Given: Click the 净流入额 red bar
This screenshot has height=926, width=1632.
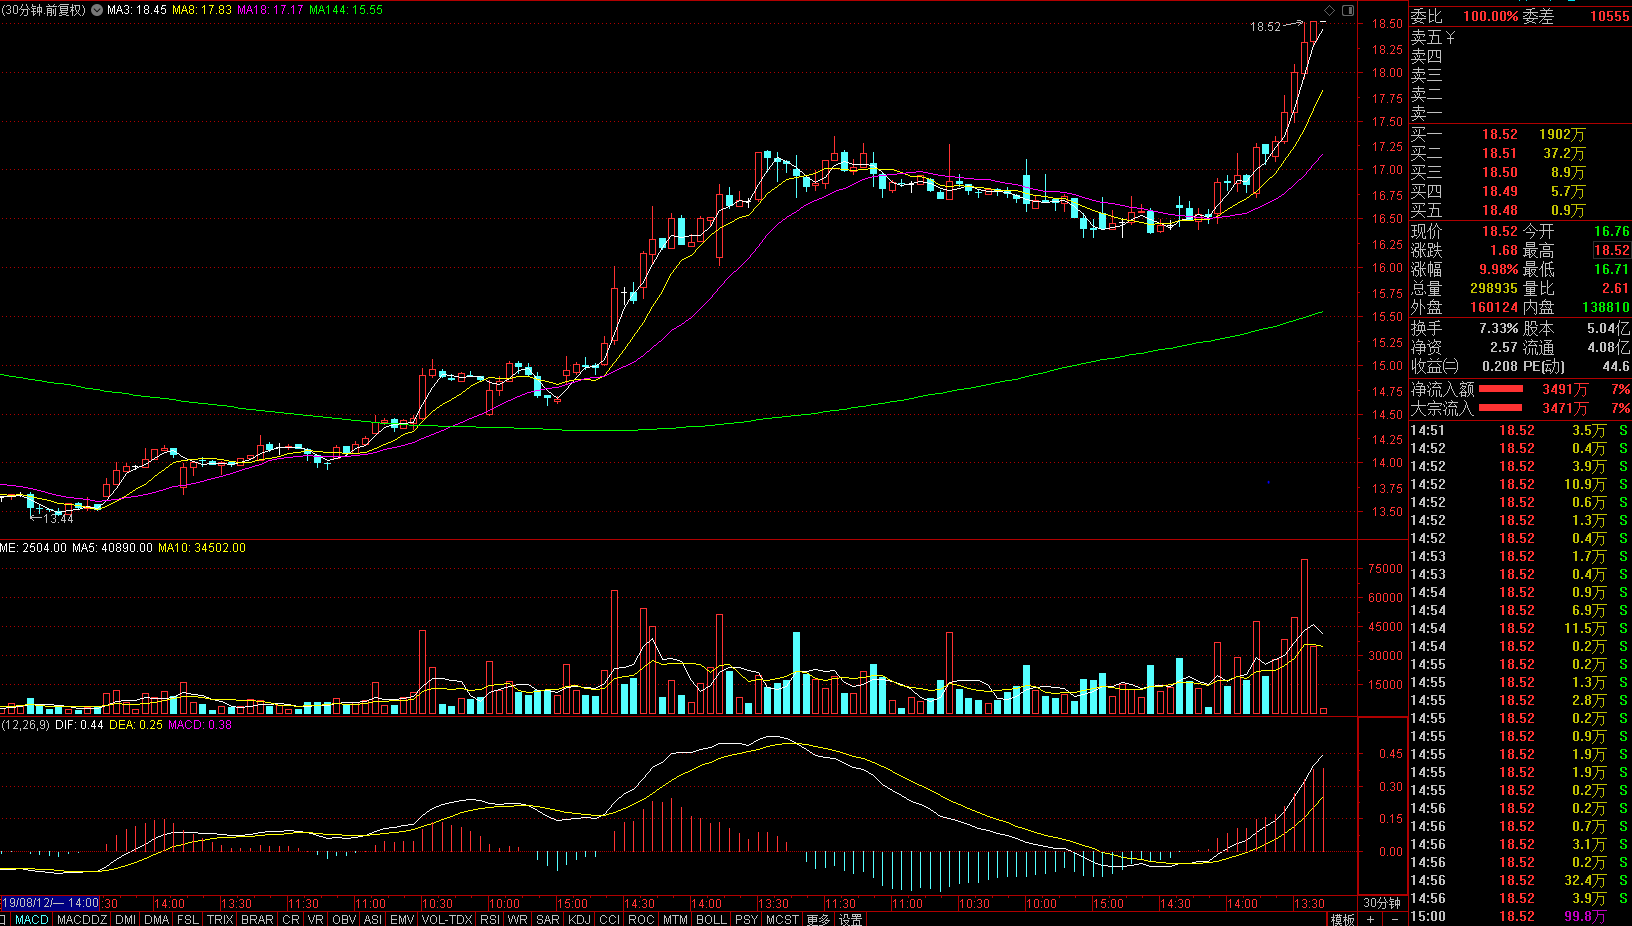Looking at the screenshot, I should pyautogui.click(x=1501, y=389).
